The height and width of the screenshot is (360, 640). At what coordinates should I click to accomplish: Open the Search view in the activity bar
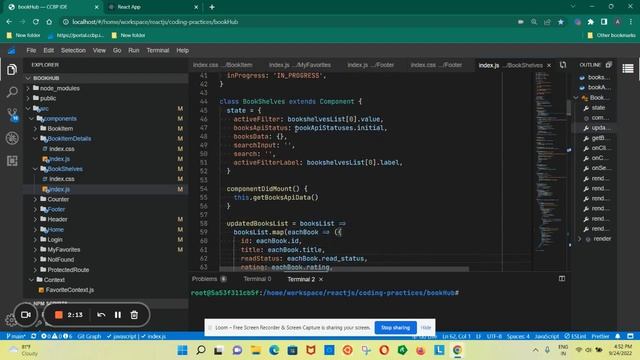(12, 92)
